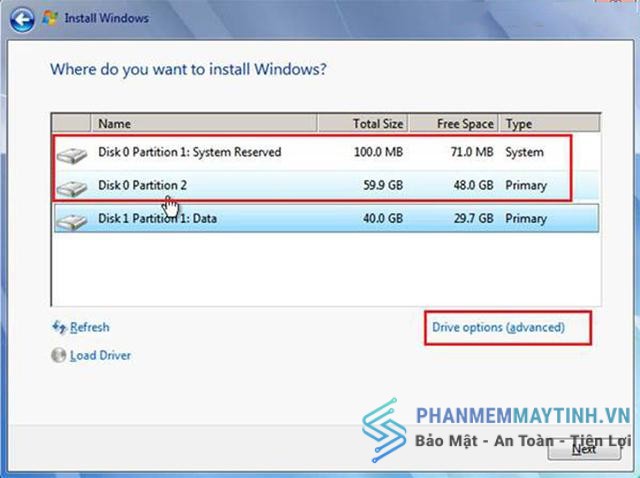Click the "Where do you want to install Windows?" heading
640x478 pixels.
pos(188,69)
